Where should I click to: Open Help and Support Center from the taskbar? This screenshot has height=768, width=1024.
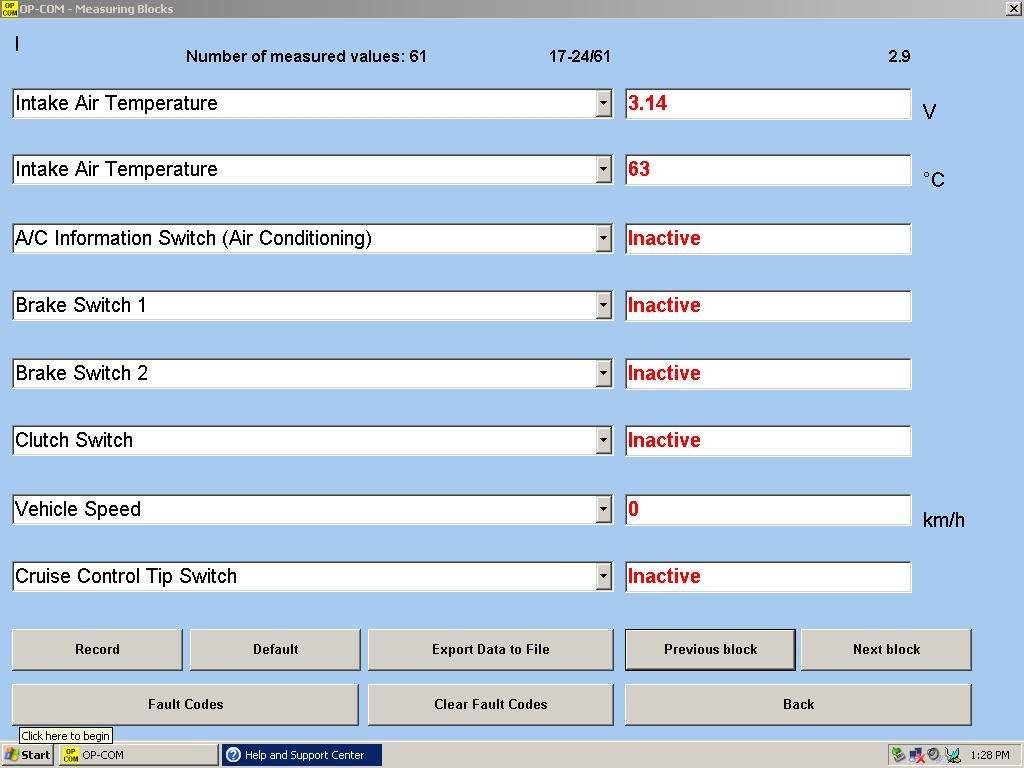coord(302,755)
